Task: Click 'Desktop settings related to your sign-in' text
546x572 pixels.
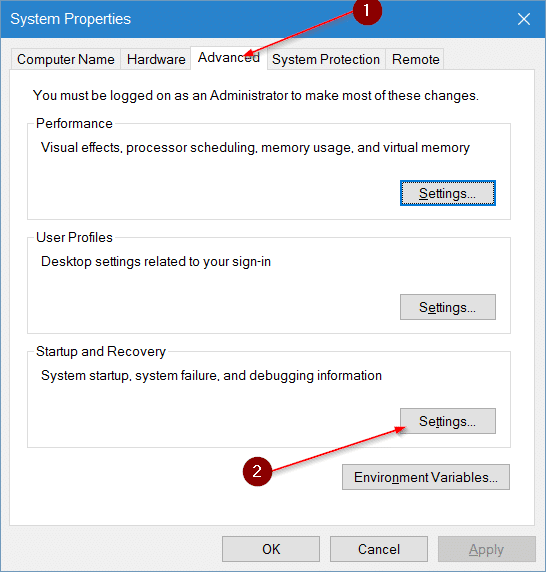Action: click(x=156, y=262)
